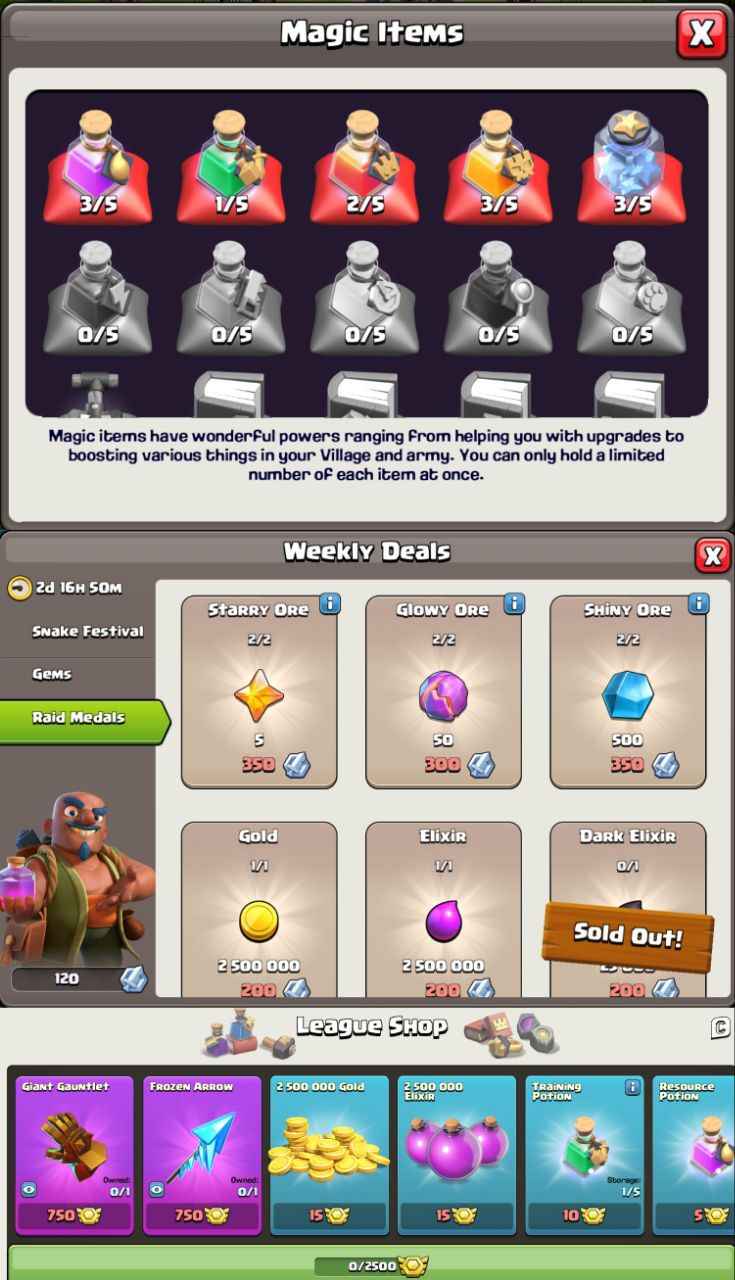Preview Frozen Arrow using its eye icon
Image resolution: width=735 pixels, height=1280 pixels.
[x=157, y=1190]
